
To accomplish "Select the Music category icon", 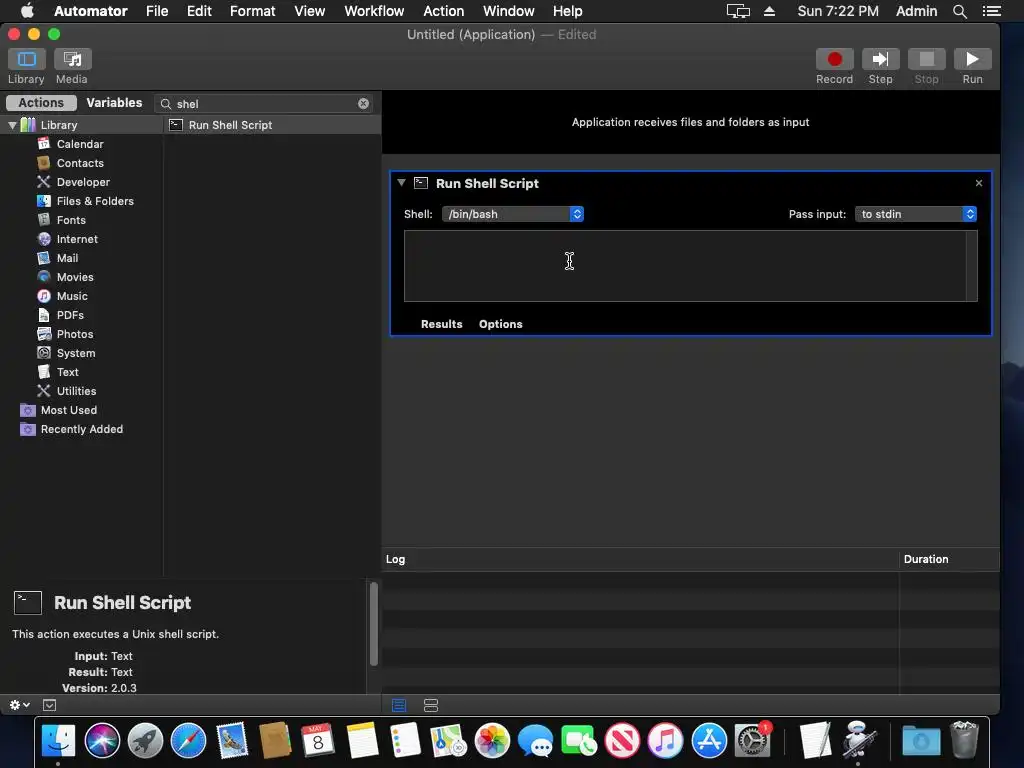I will (x=44, y=296).
